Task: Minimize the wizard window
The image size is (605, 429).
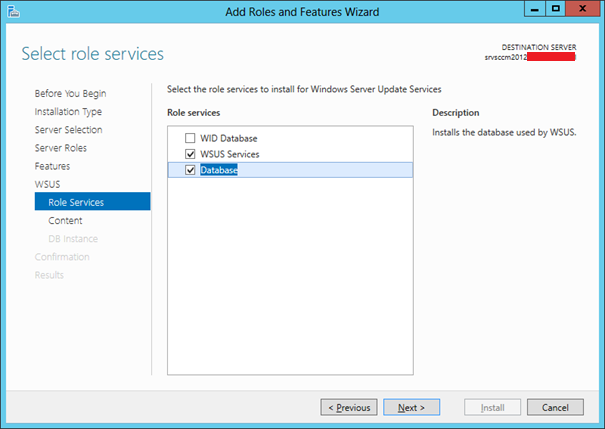Action: (535, 9)
